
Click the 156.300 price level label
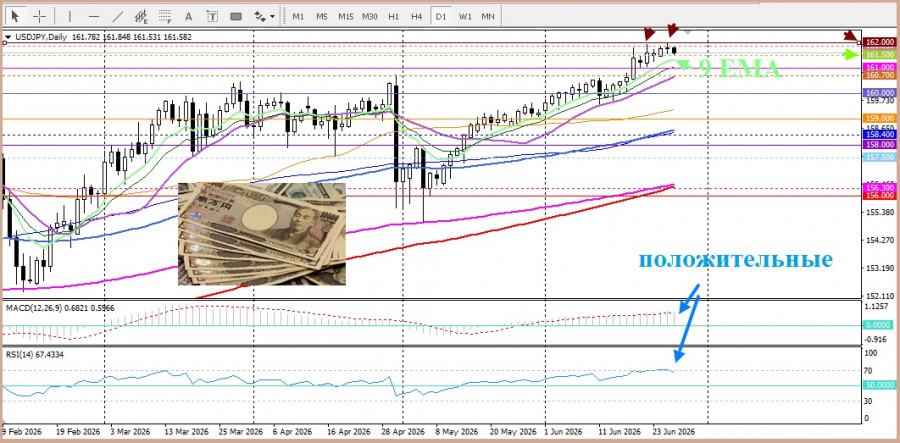pyautogui.click(x=879, y=188)
